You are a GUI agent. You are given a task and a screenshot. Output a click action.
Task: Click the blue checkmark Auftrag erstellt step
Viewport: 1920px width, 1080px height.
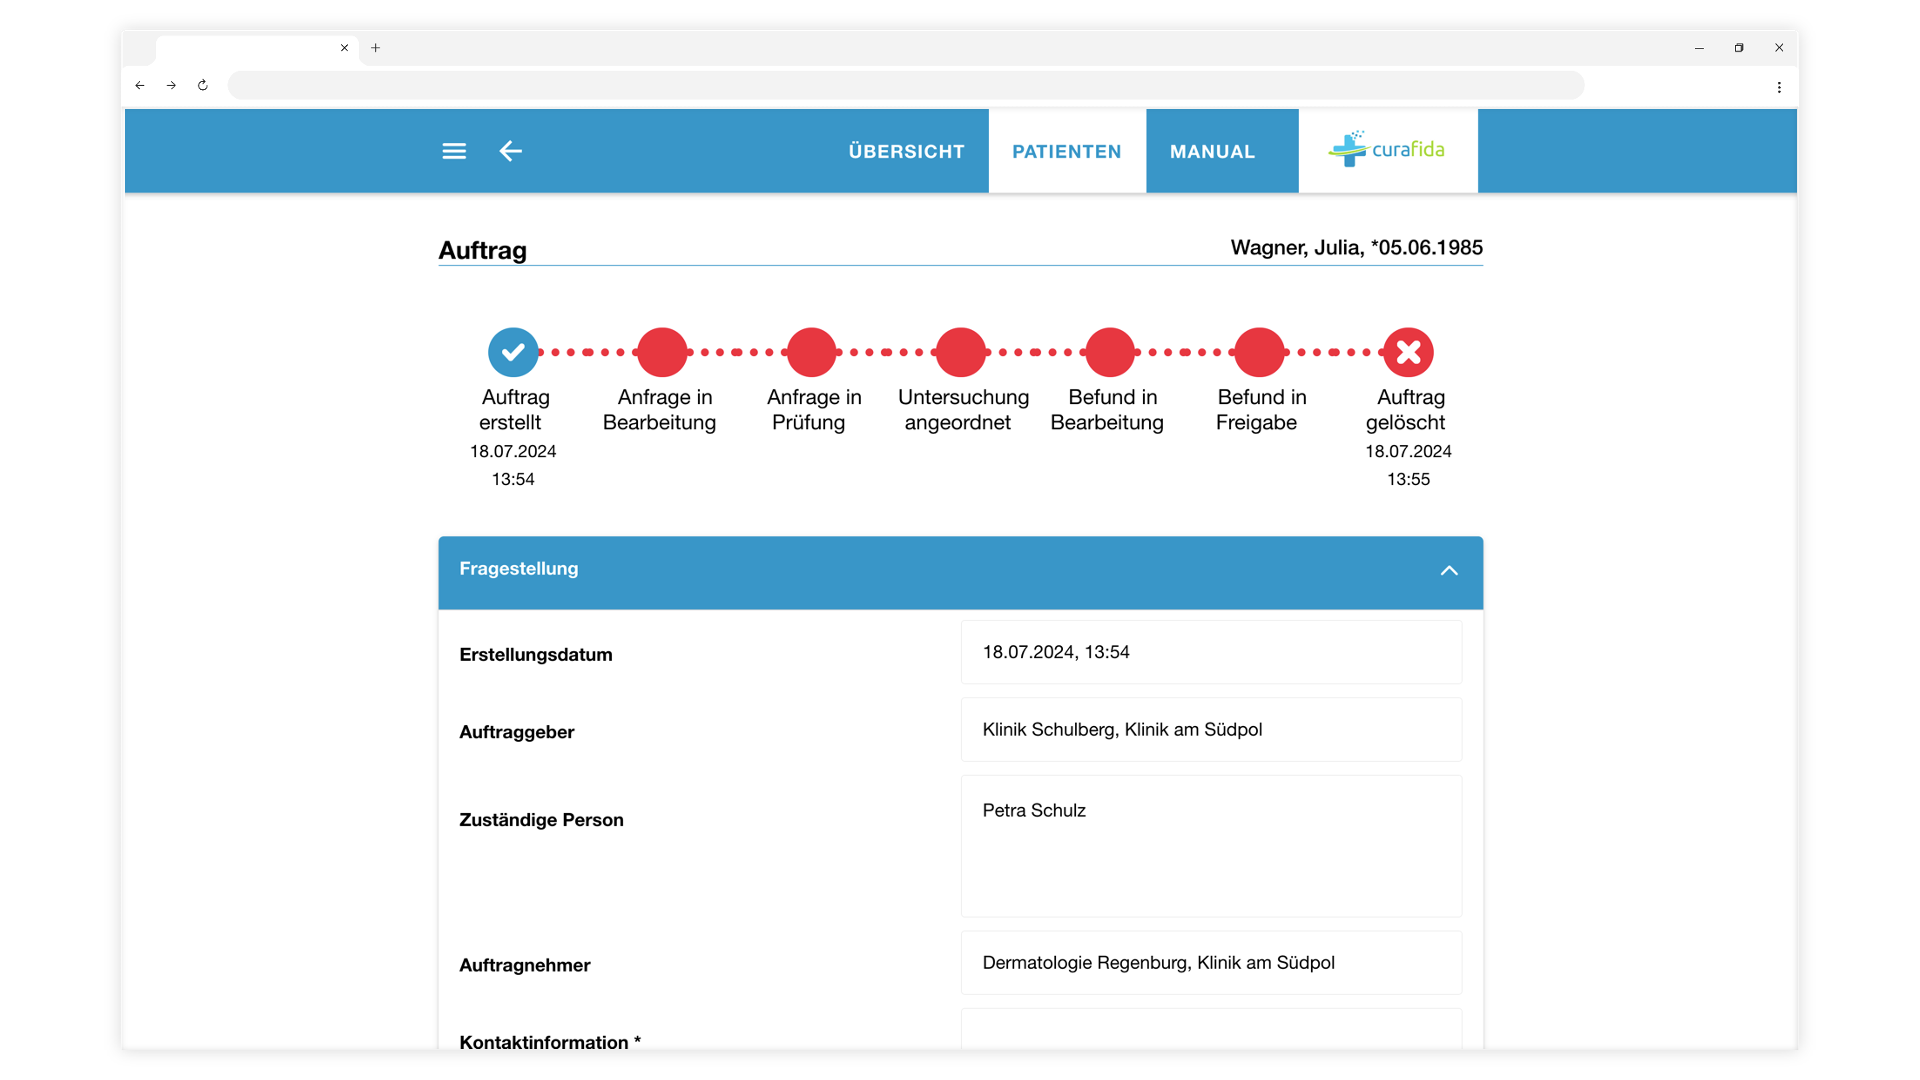(x=513, y=352)
